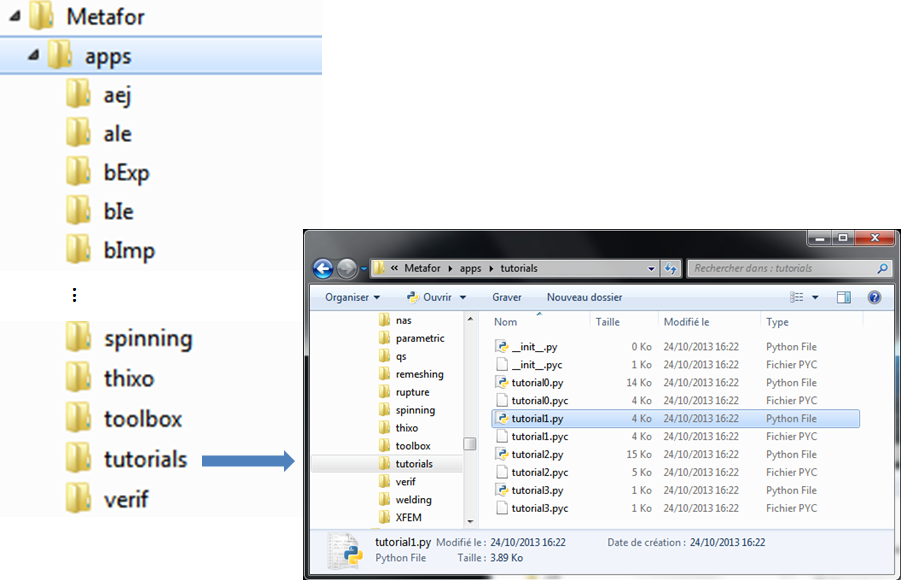902x580 pixels.
Task: Click Graver in the toolbar
Action: 507,297
